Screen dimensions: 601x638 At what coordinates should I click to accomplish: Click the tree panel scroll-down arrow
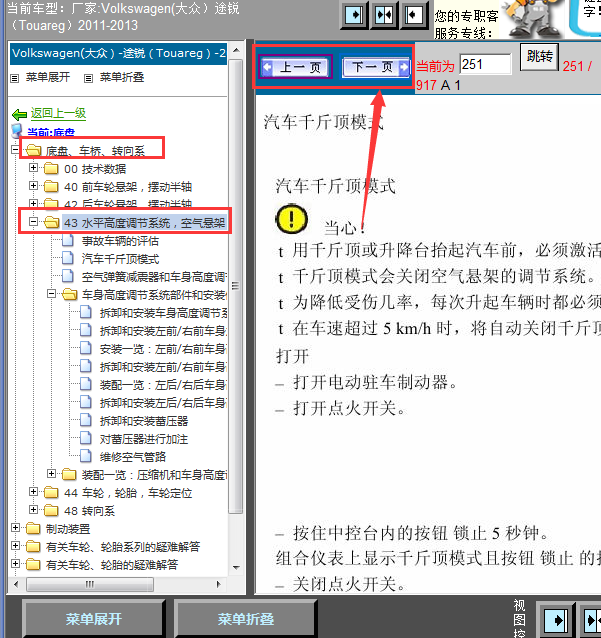coord(236,567)
